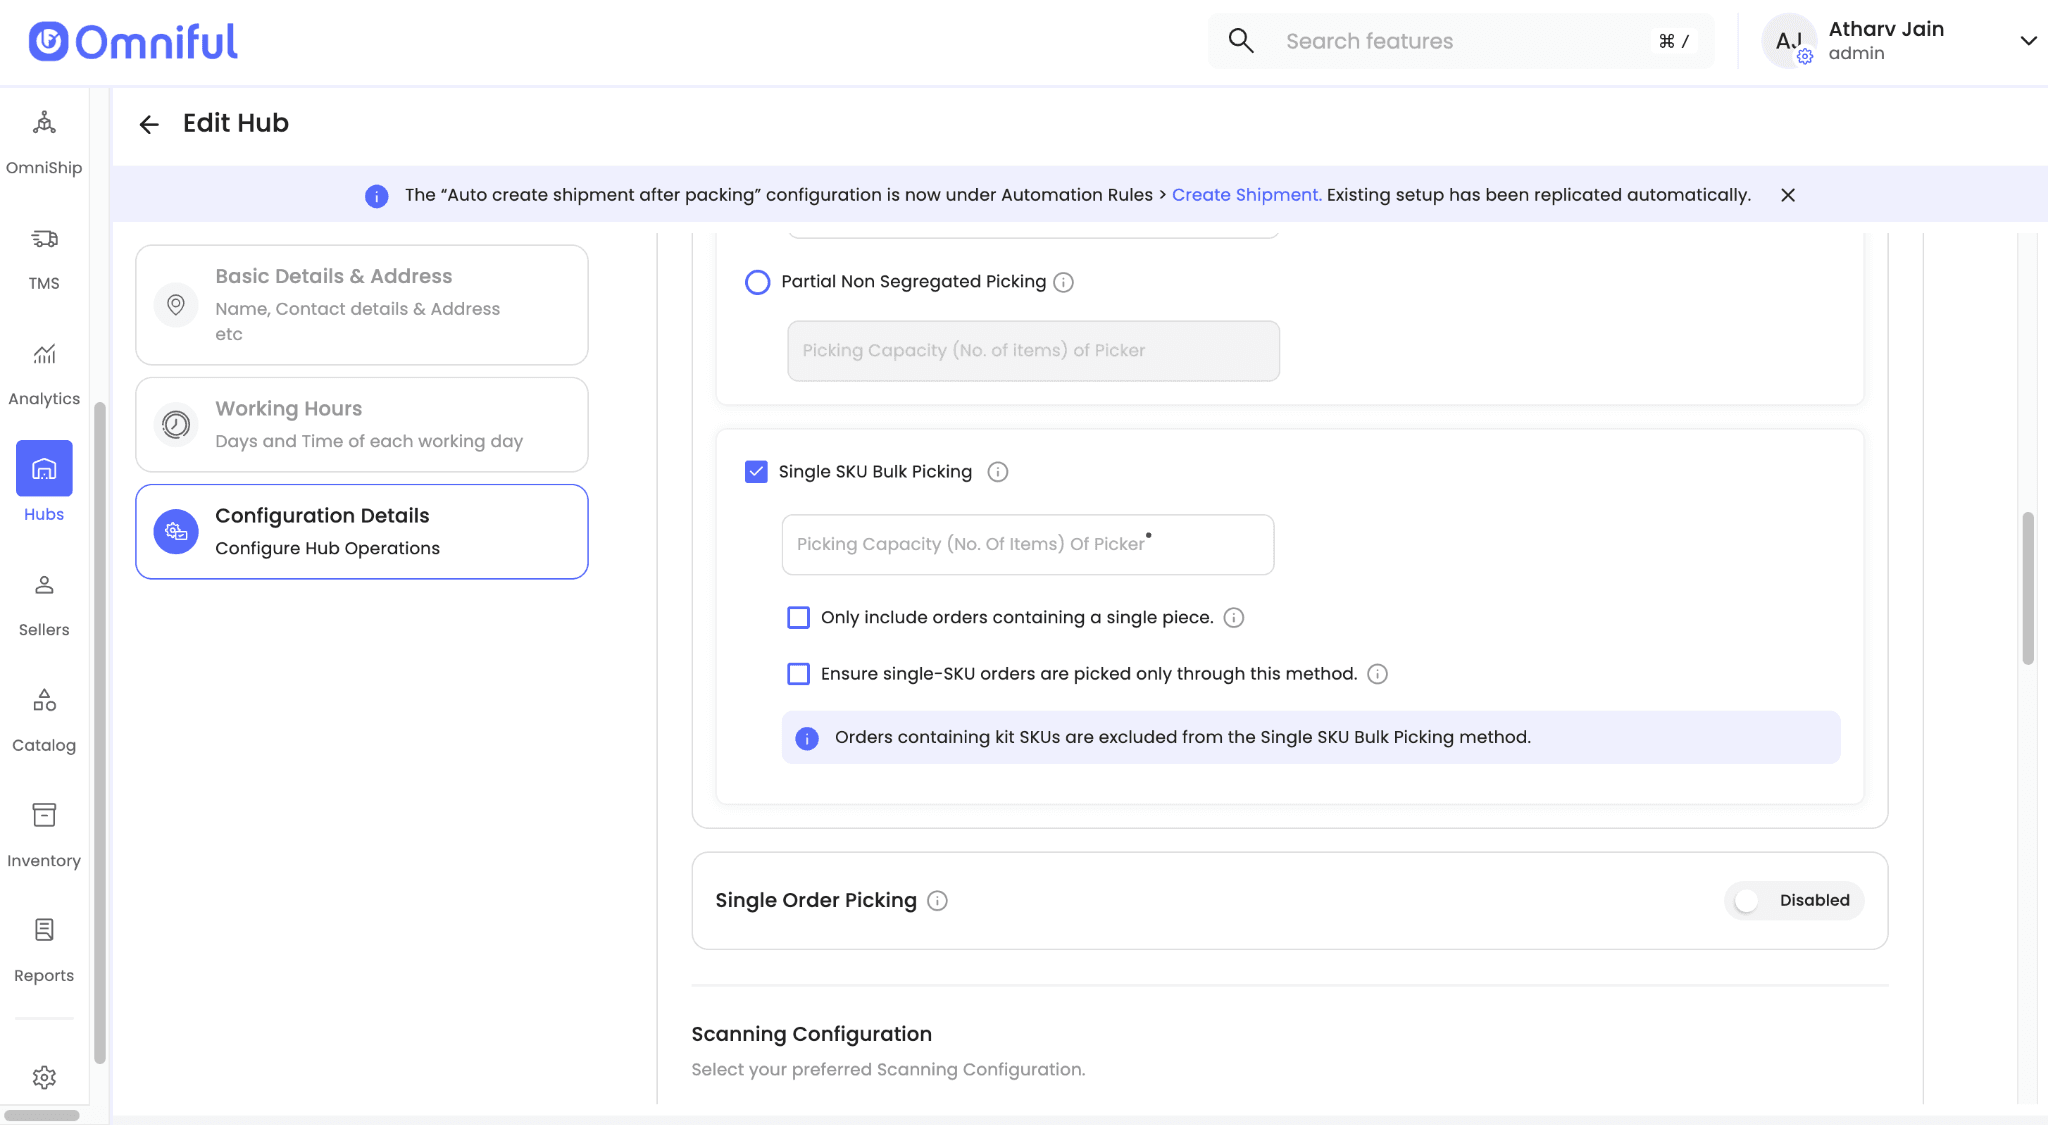Open the Inventory sidebar icon
Viewport: 2048px width, 1125px height.
click(44, 816)
